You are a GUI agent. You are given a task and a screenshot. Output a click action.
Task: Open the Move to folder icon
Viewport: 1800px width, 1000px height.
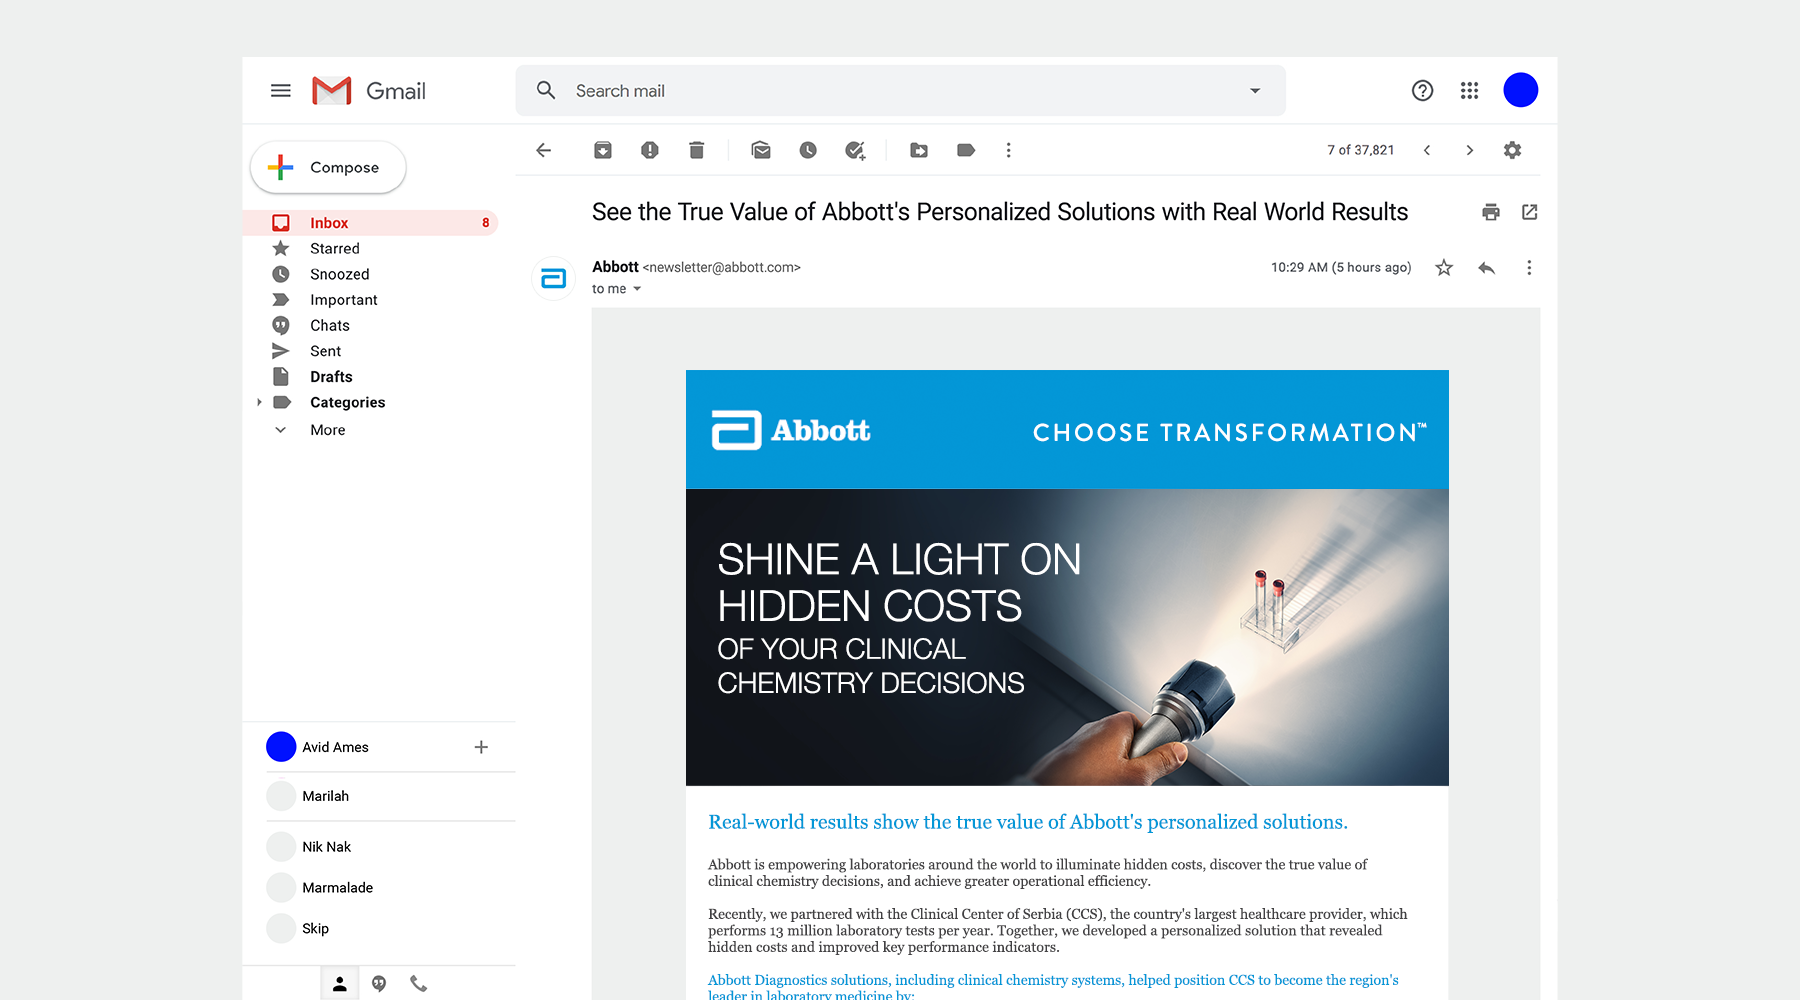[919, 150]
